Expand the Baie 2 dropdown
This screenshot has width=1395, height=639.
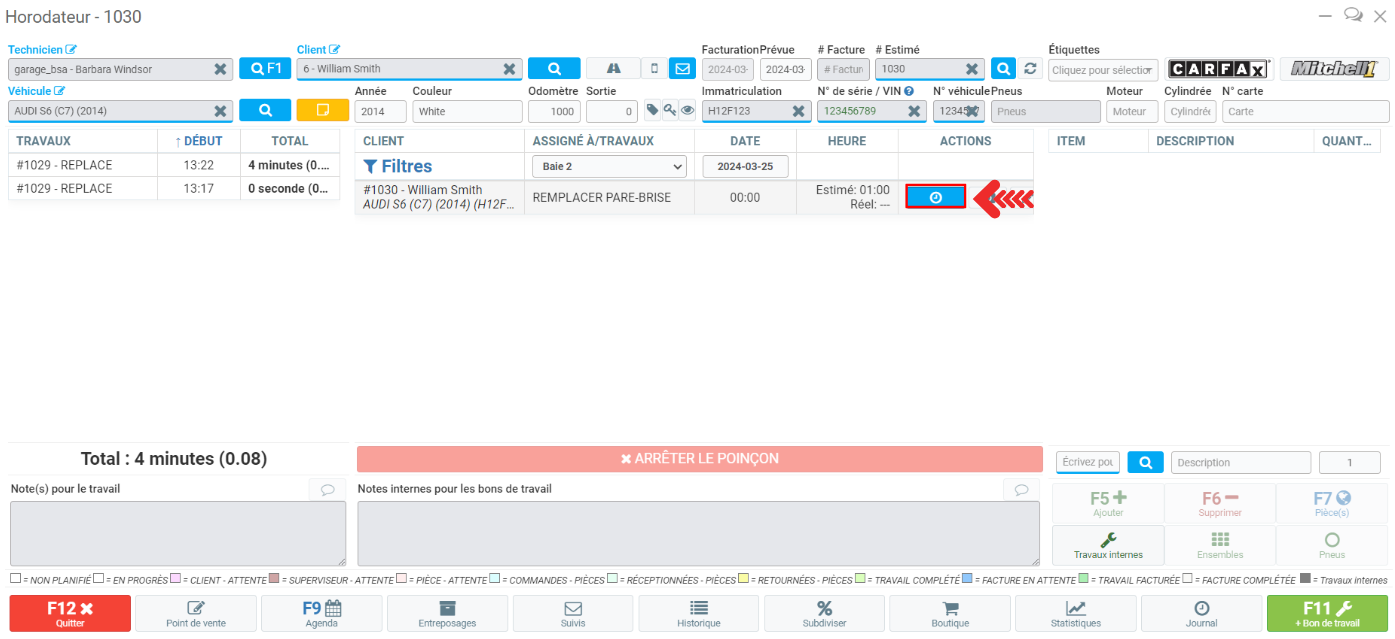pos(609,166)
